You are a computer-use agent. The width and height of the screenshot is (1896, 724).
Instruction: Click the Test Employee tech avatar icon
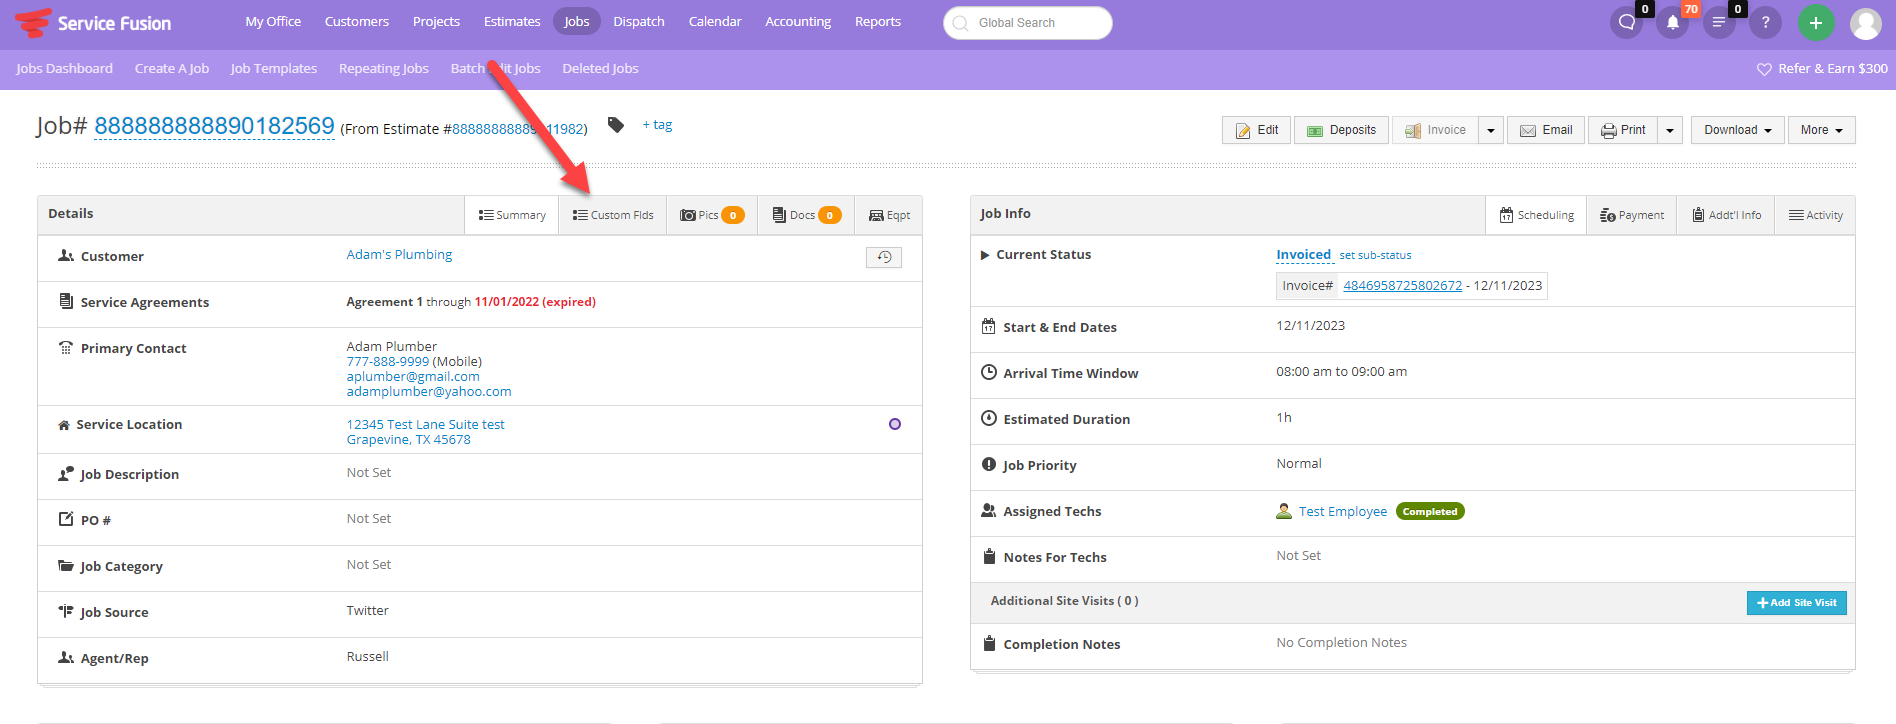(1284, 511)
